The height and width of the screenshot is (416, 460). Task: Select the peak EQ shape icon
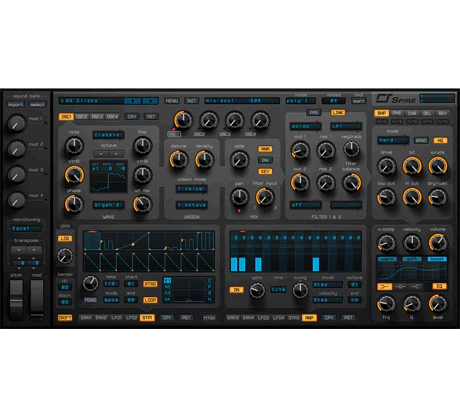tap(400, 286)
